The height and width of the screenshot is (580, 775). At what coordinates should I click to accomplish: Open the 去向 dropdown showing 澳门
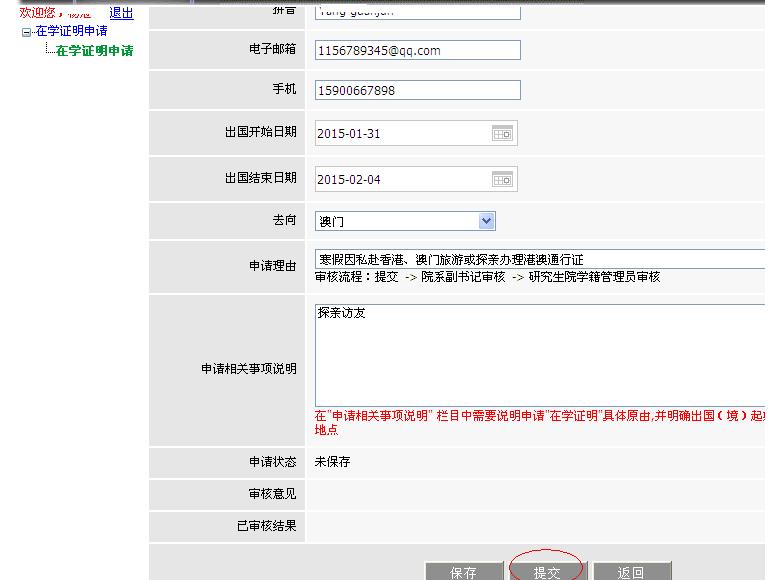tap(486, 221)
